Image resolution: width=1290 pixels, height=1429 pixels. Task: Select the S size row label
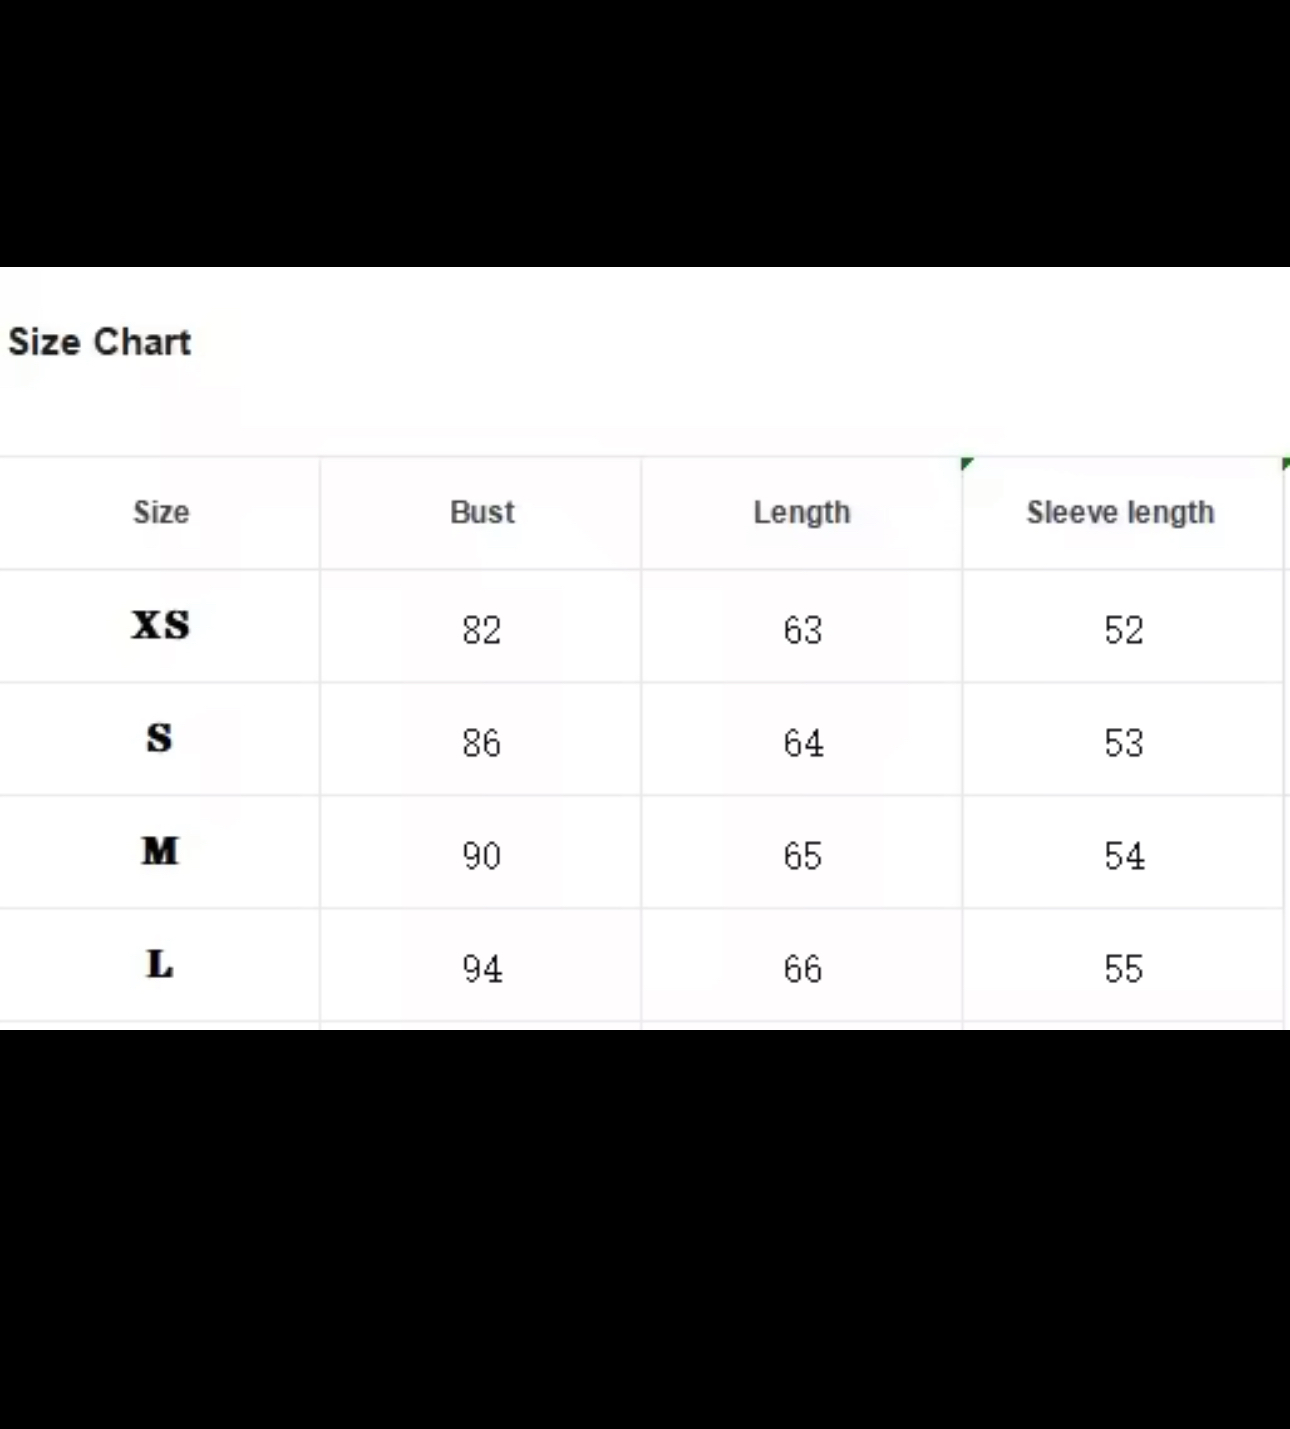tap(160, 739)
